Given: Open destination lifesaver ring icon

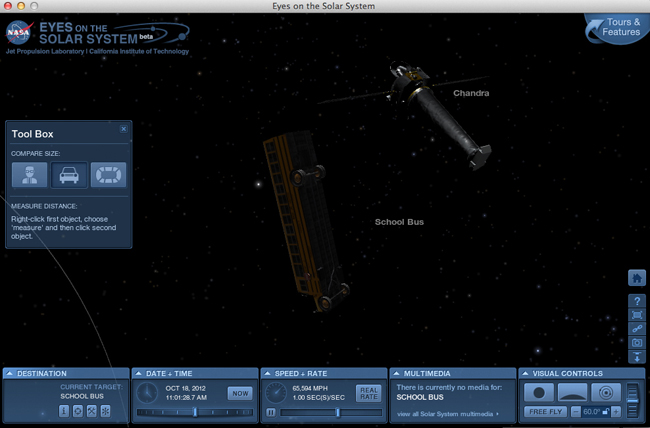Looking at the screenshot, I should pyautogui.click(x=78, y=411).
